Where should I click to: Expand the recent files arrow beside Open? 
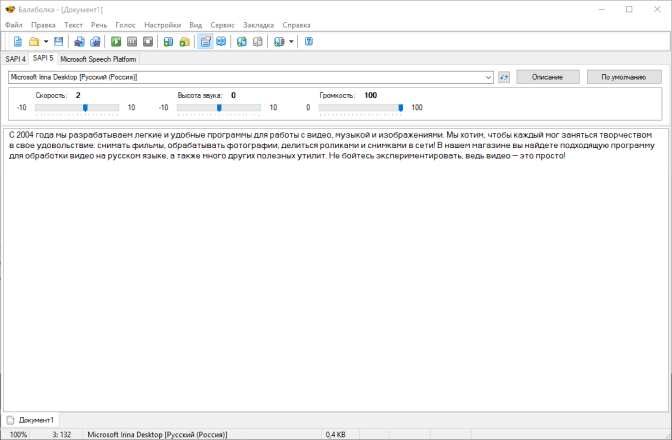pos(46,42)
